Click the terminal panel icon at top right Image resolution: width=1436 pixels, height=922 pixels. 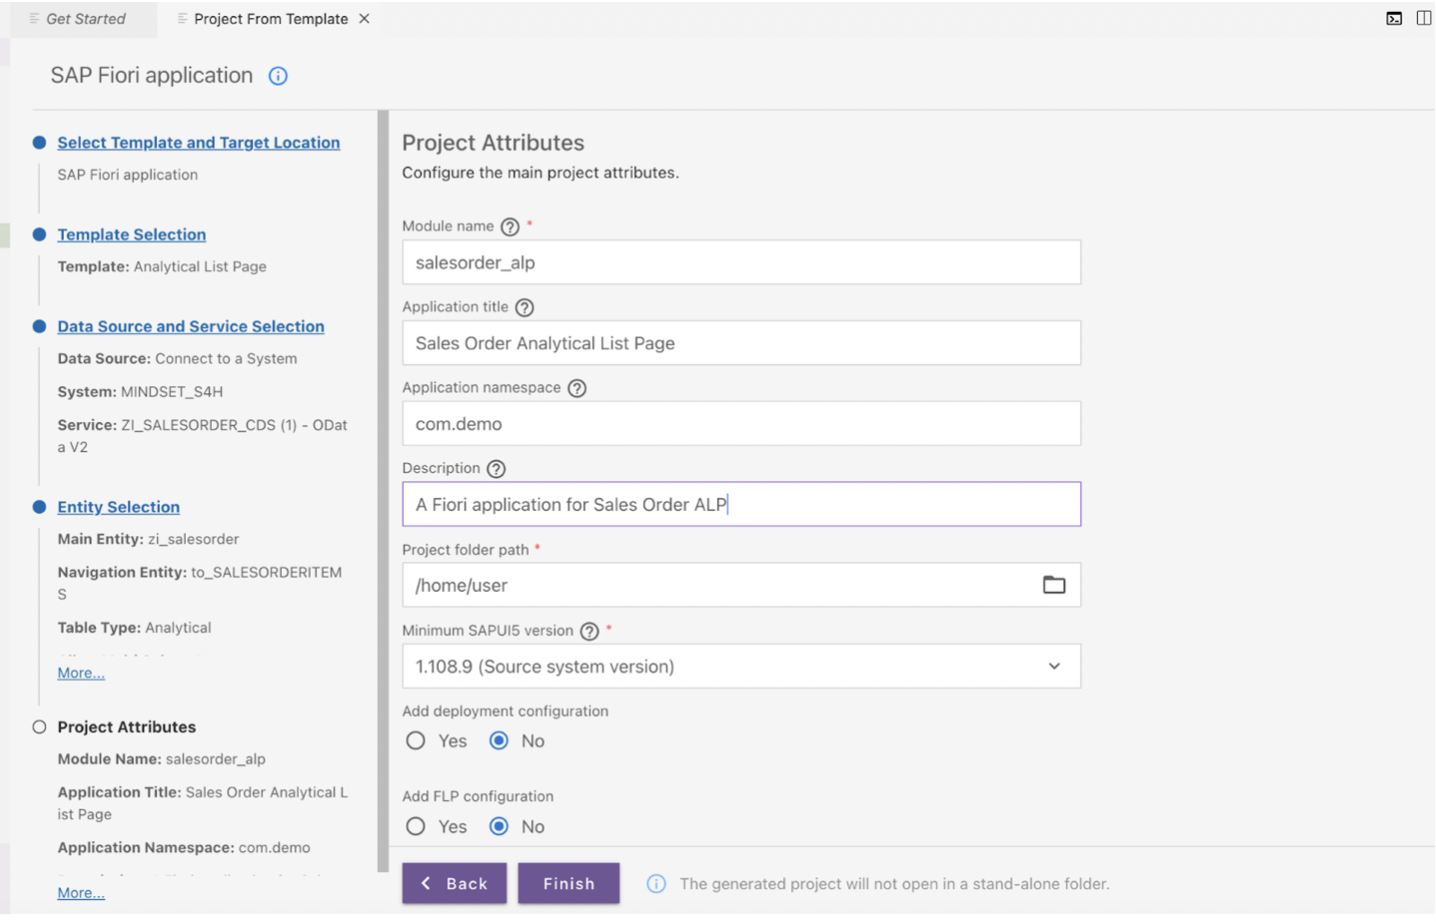[x=1394, y=18]
